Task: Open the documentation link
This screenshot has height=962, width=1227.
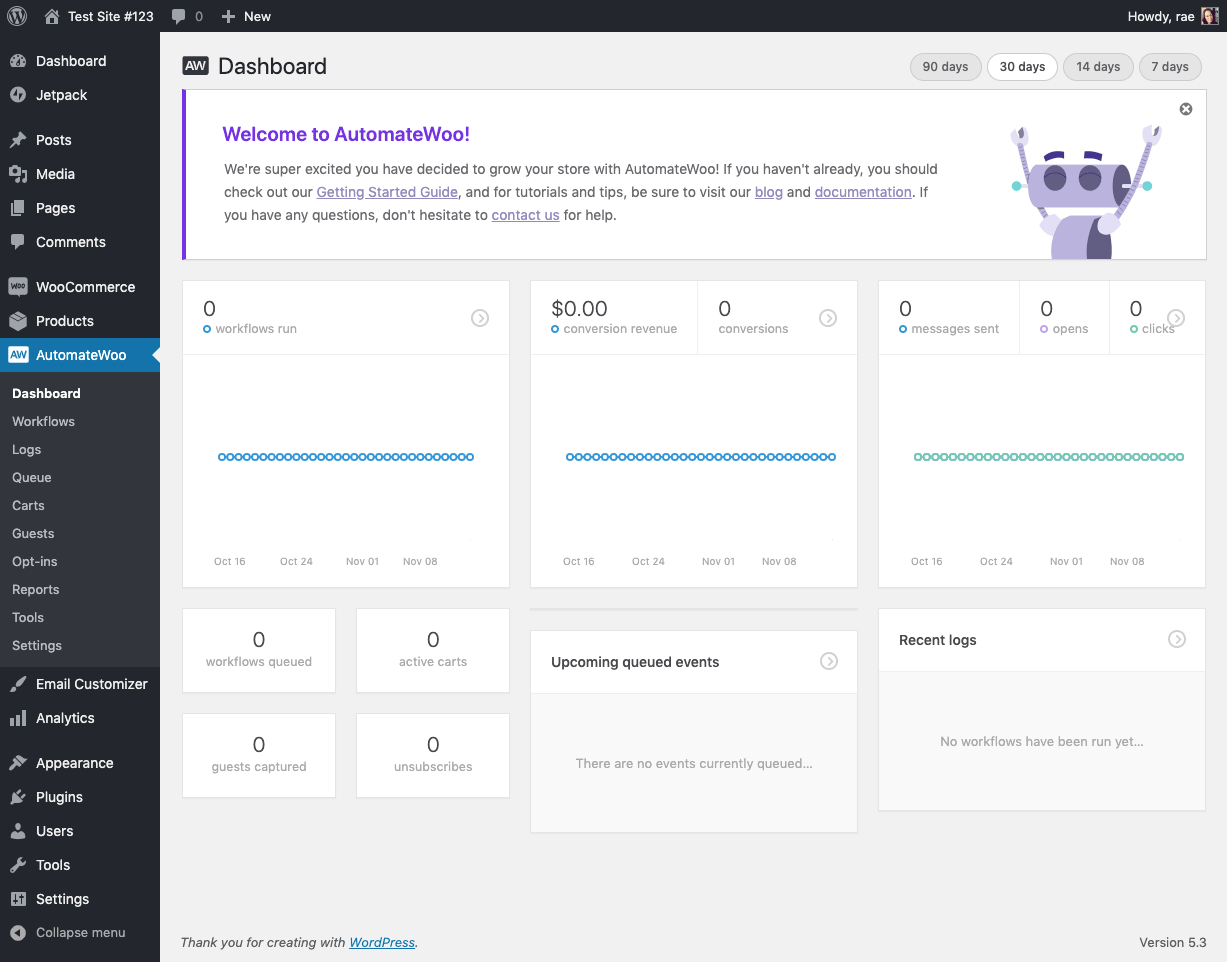Action: pyautogui.click(x=863, y=192)
